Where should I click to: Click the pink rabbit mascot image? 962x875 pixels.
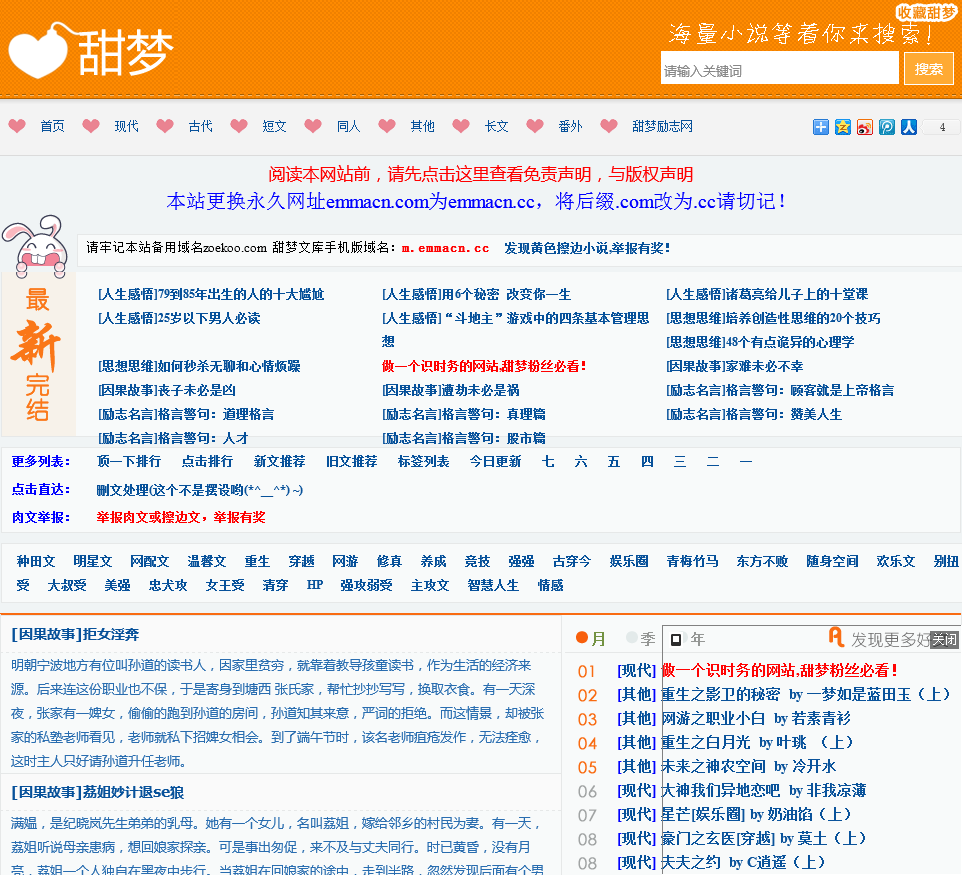coord(35,245)
